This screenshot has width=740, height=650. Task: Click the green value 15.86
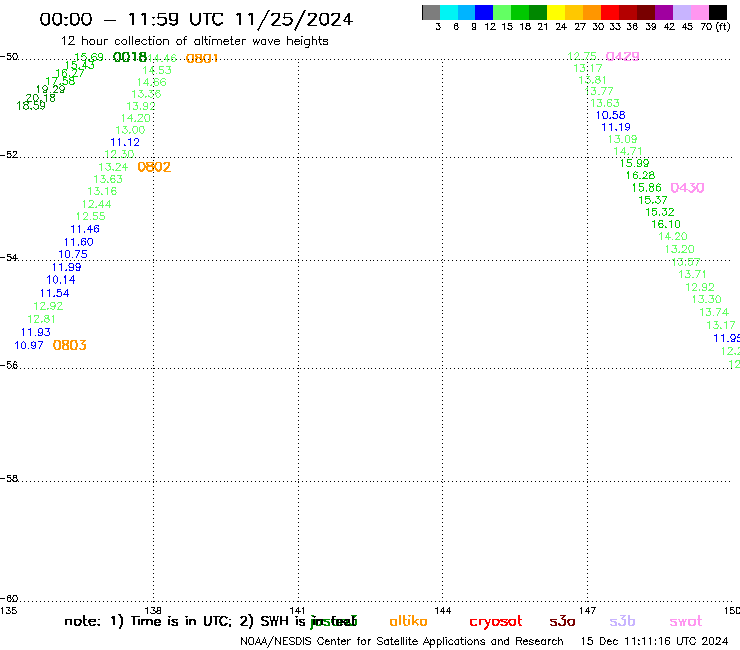click(x=647, y=188)
